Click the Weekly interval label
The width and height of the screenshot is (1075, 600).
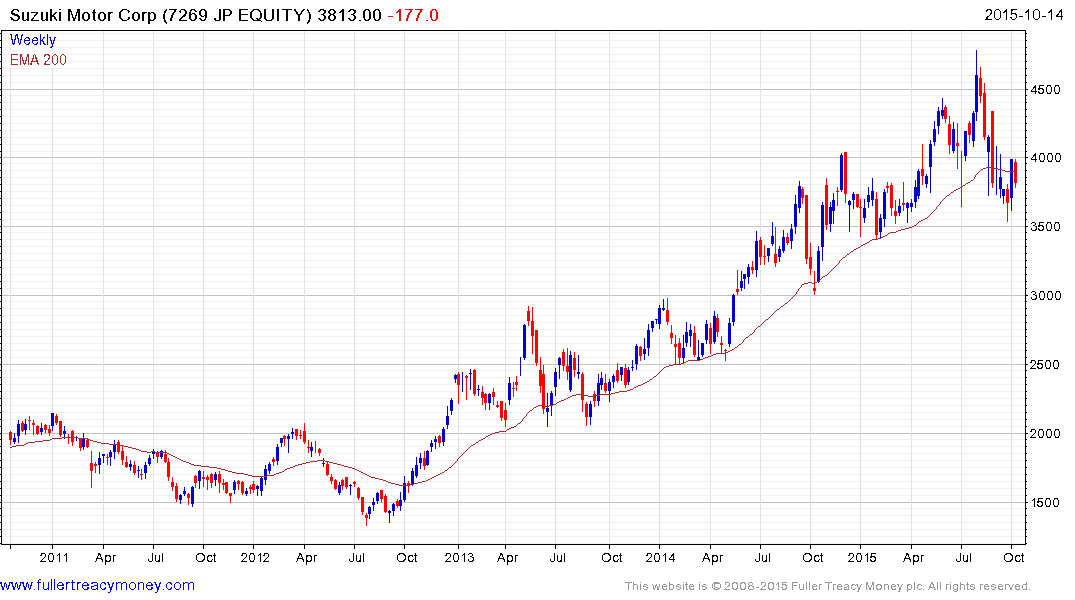click(33, 40)
